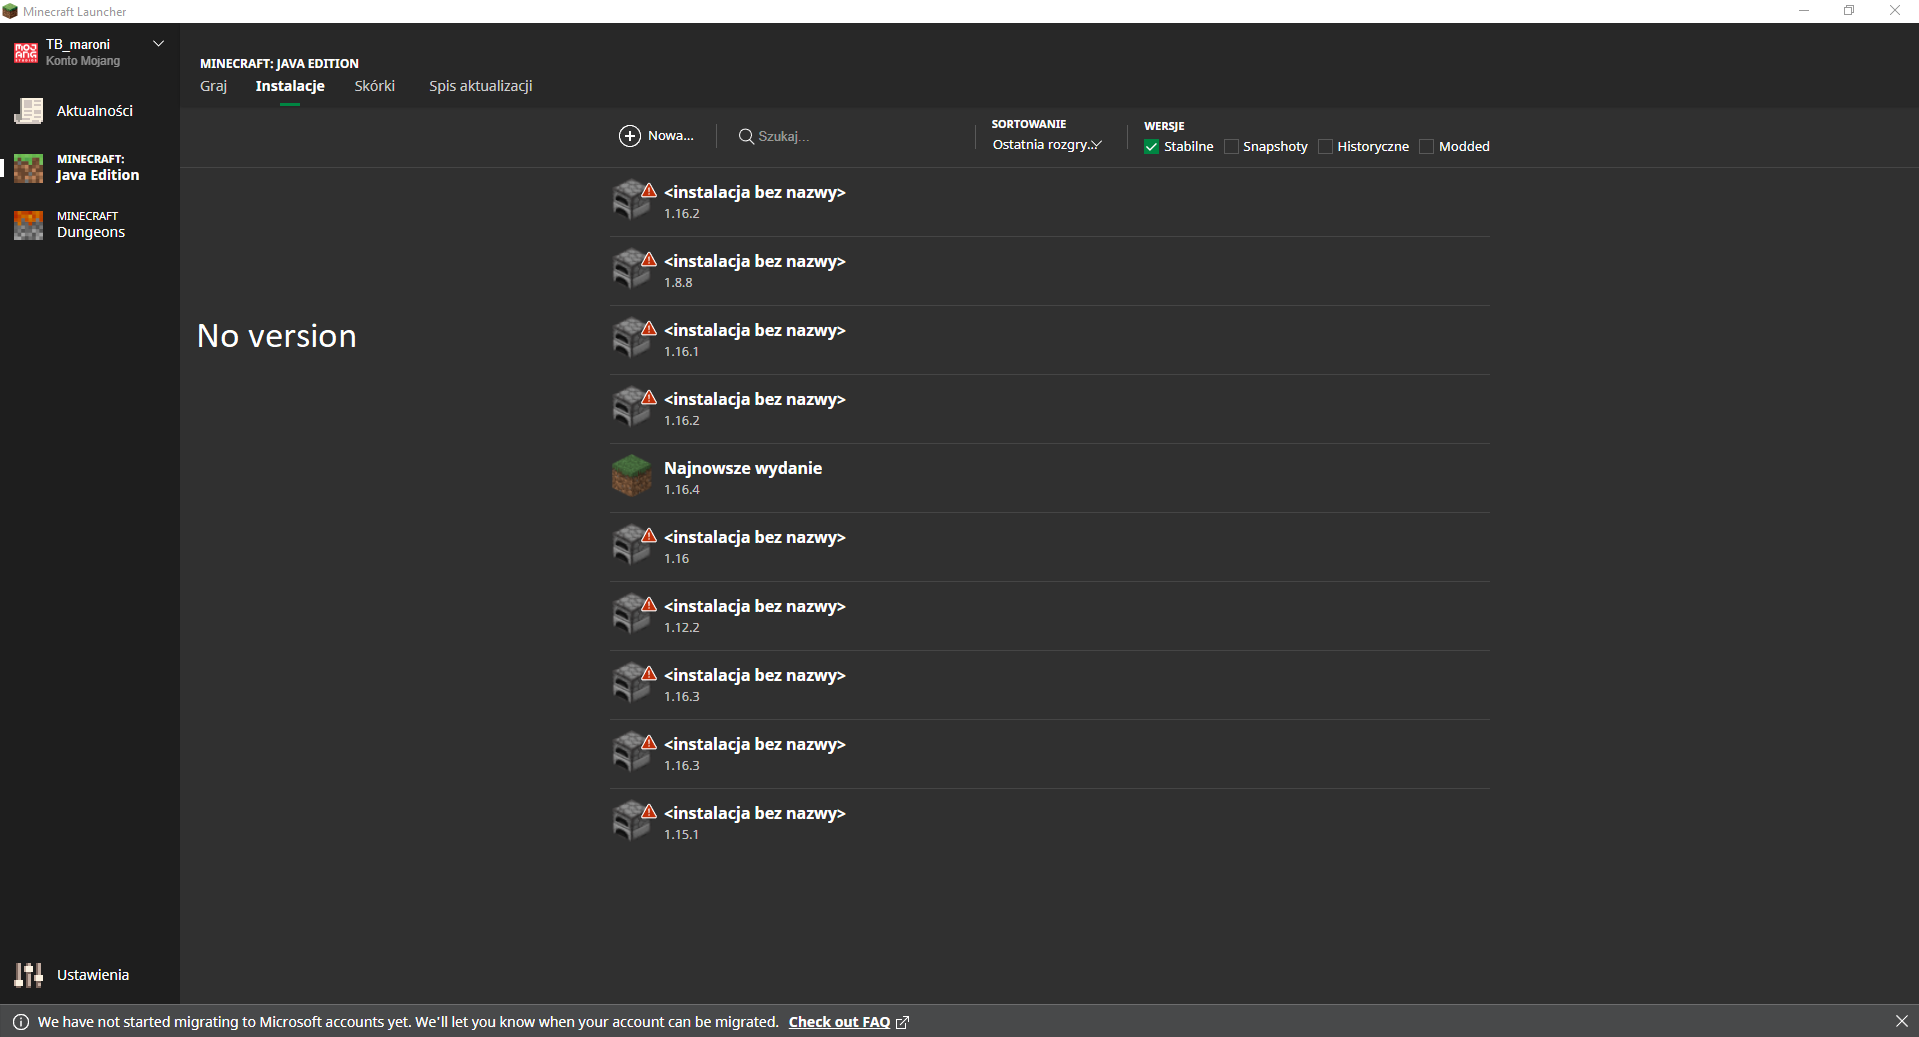Click the Mojang account avatar icon
This screenshot has width=1919, height=1037.
pos(26,52)
